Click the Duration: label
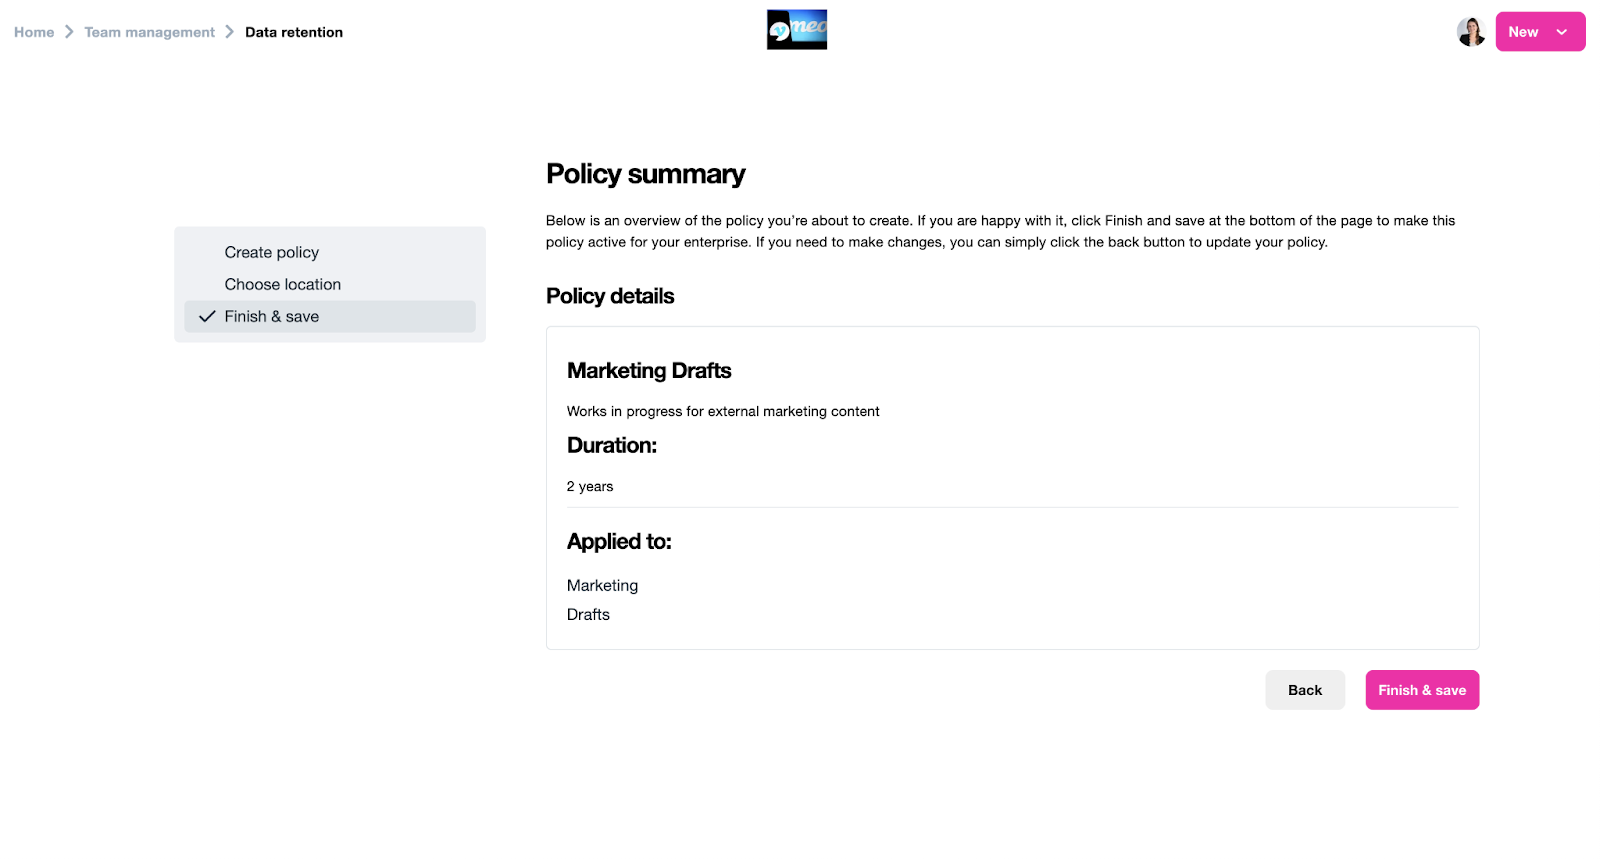 tap(612, 446)
